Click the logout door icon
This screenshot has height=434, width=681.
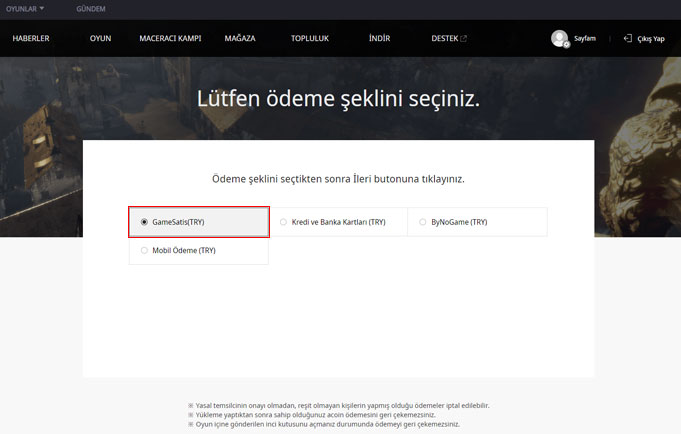[x=627, y=39]
